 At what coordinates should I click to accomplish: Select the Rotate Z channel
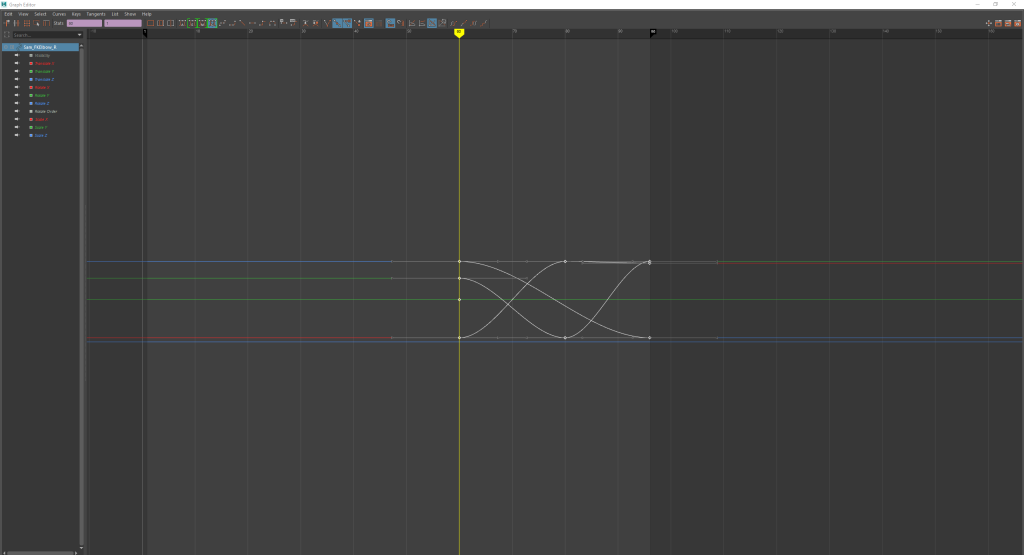[42, 103]
